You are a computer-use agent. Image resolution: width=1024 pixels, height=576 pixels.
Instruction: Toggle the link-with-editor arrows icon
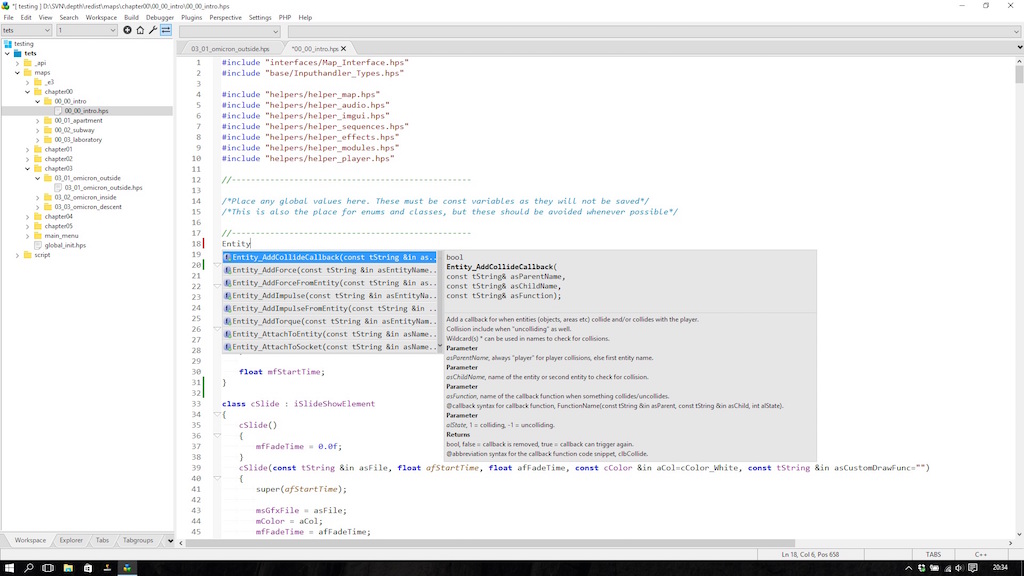click(x=166, y=31)
